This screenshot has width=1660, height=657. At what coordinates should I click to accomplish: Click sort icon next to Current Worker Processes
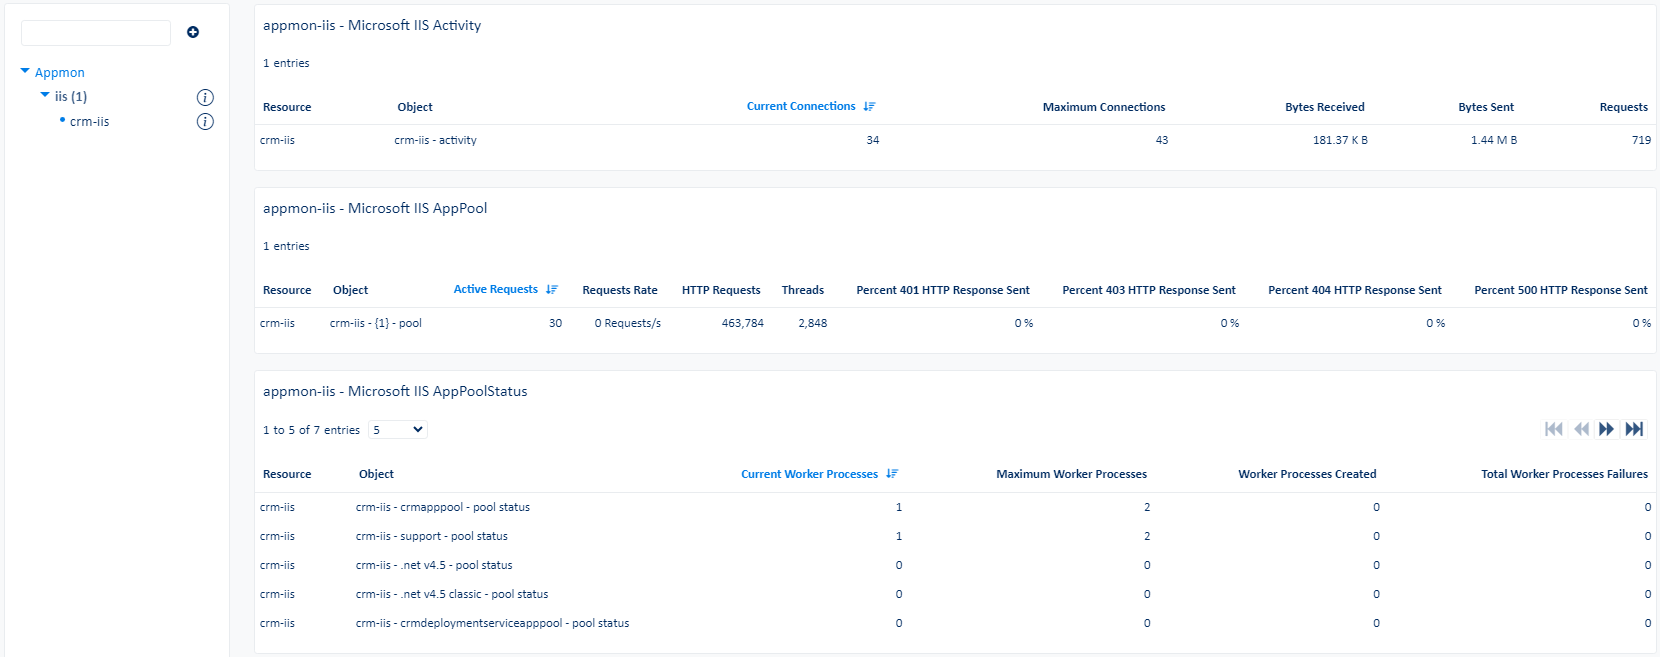coord(892,474)
